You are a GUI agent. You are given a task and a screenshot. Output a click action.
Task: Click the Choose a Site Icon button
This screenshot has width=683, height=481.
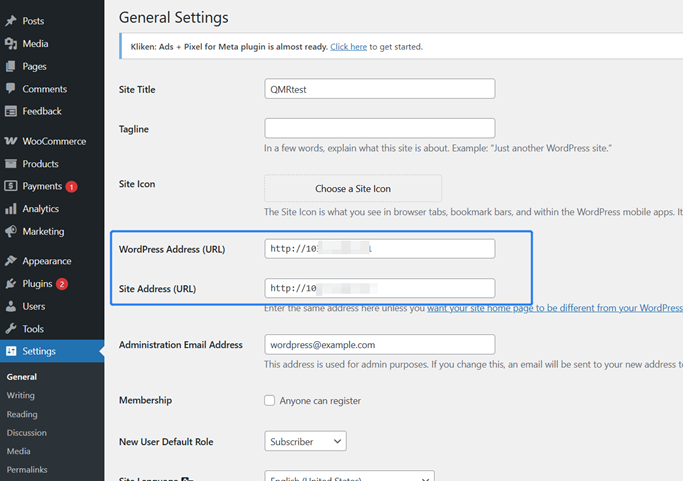pyautogui.click(x=353, y=189)
